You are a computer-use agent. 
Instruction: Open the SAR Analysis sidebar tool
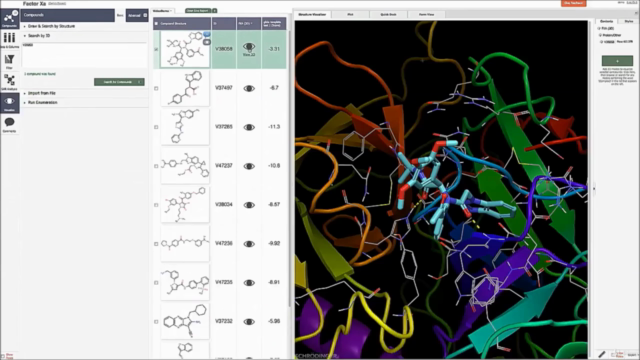tap(9, 82)
